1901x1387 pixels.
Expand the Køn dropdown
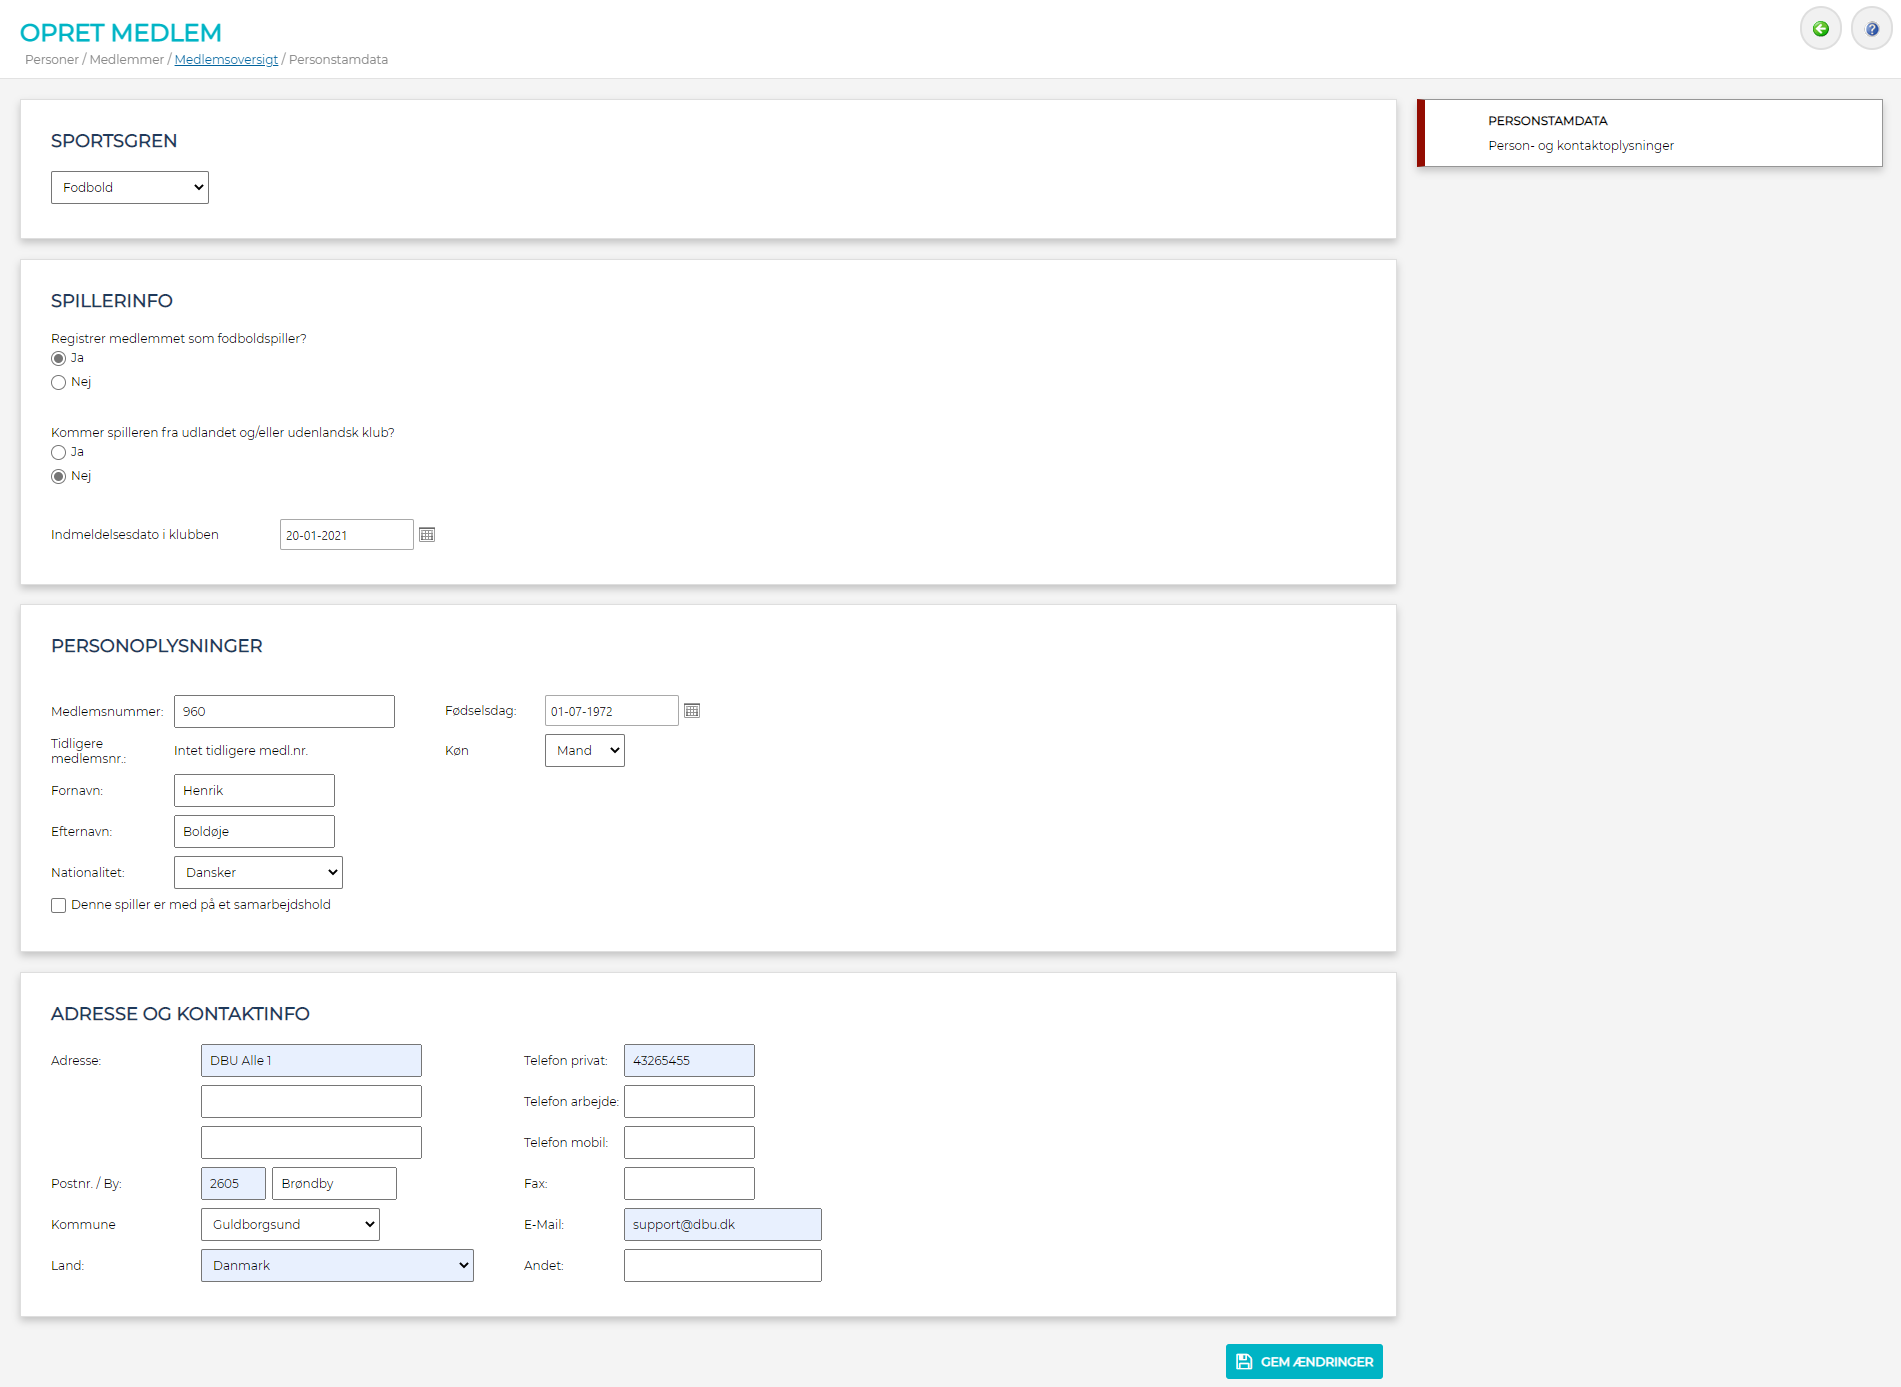tap(584, 751)
